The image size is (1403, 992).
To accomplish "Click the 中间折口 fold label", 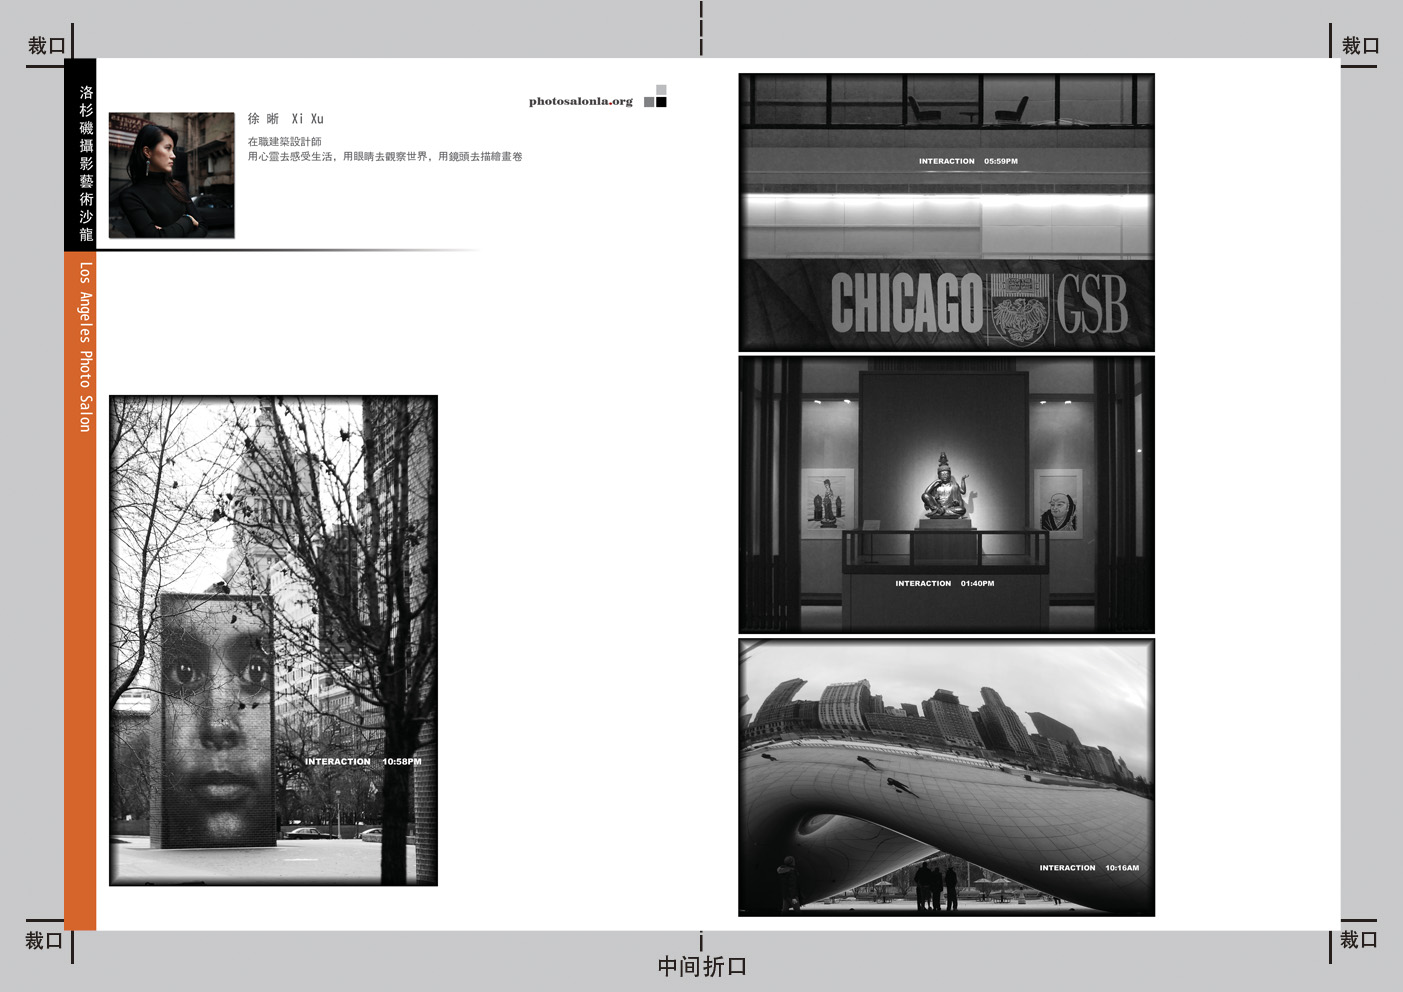I will 702,967.
